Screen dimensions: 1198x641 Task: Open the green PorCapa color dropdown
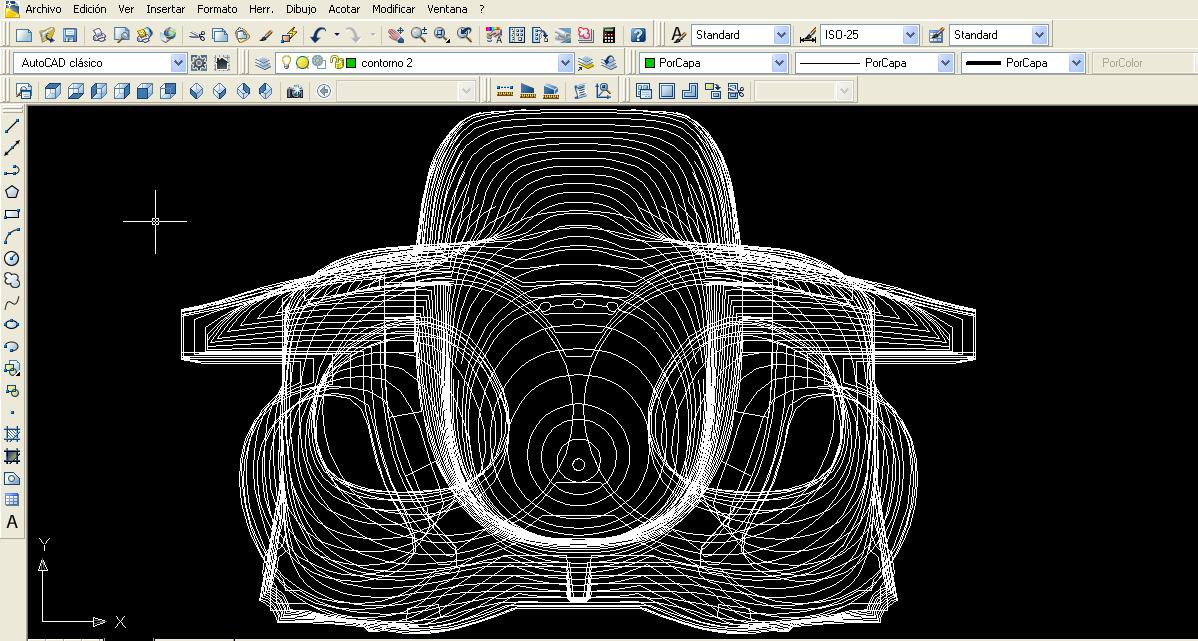coord(779,63)
